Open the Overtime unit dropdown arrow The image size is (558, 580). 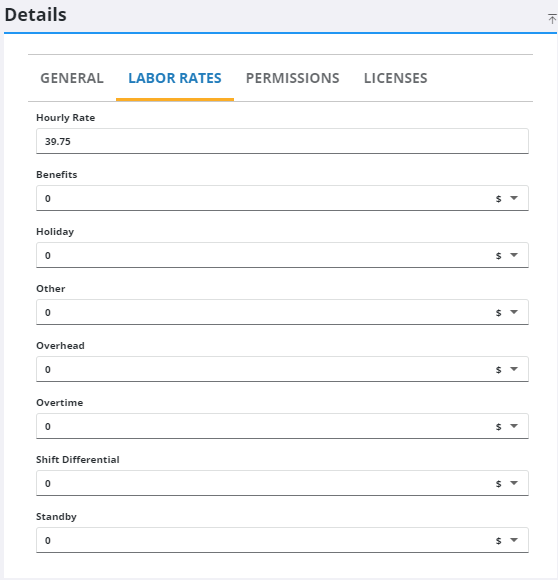[x=514, y=426]
